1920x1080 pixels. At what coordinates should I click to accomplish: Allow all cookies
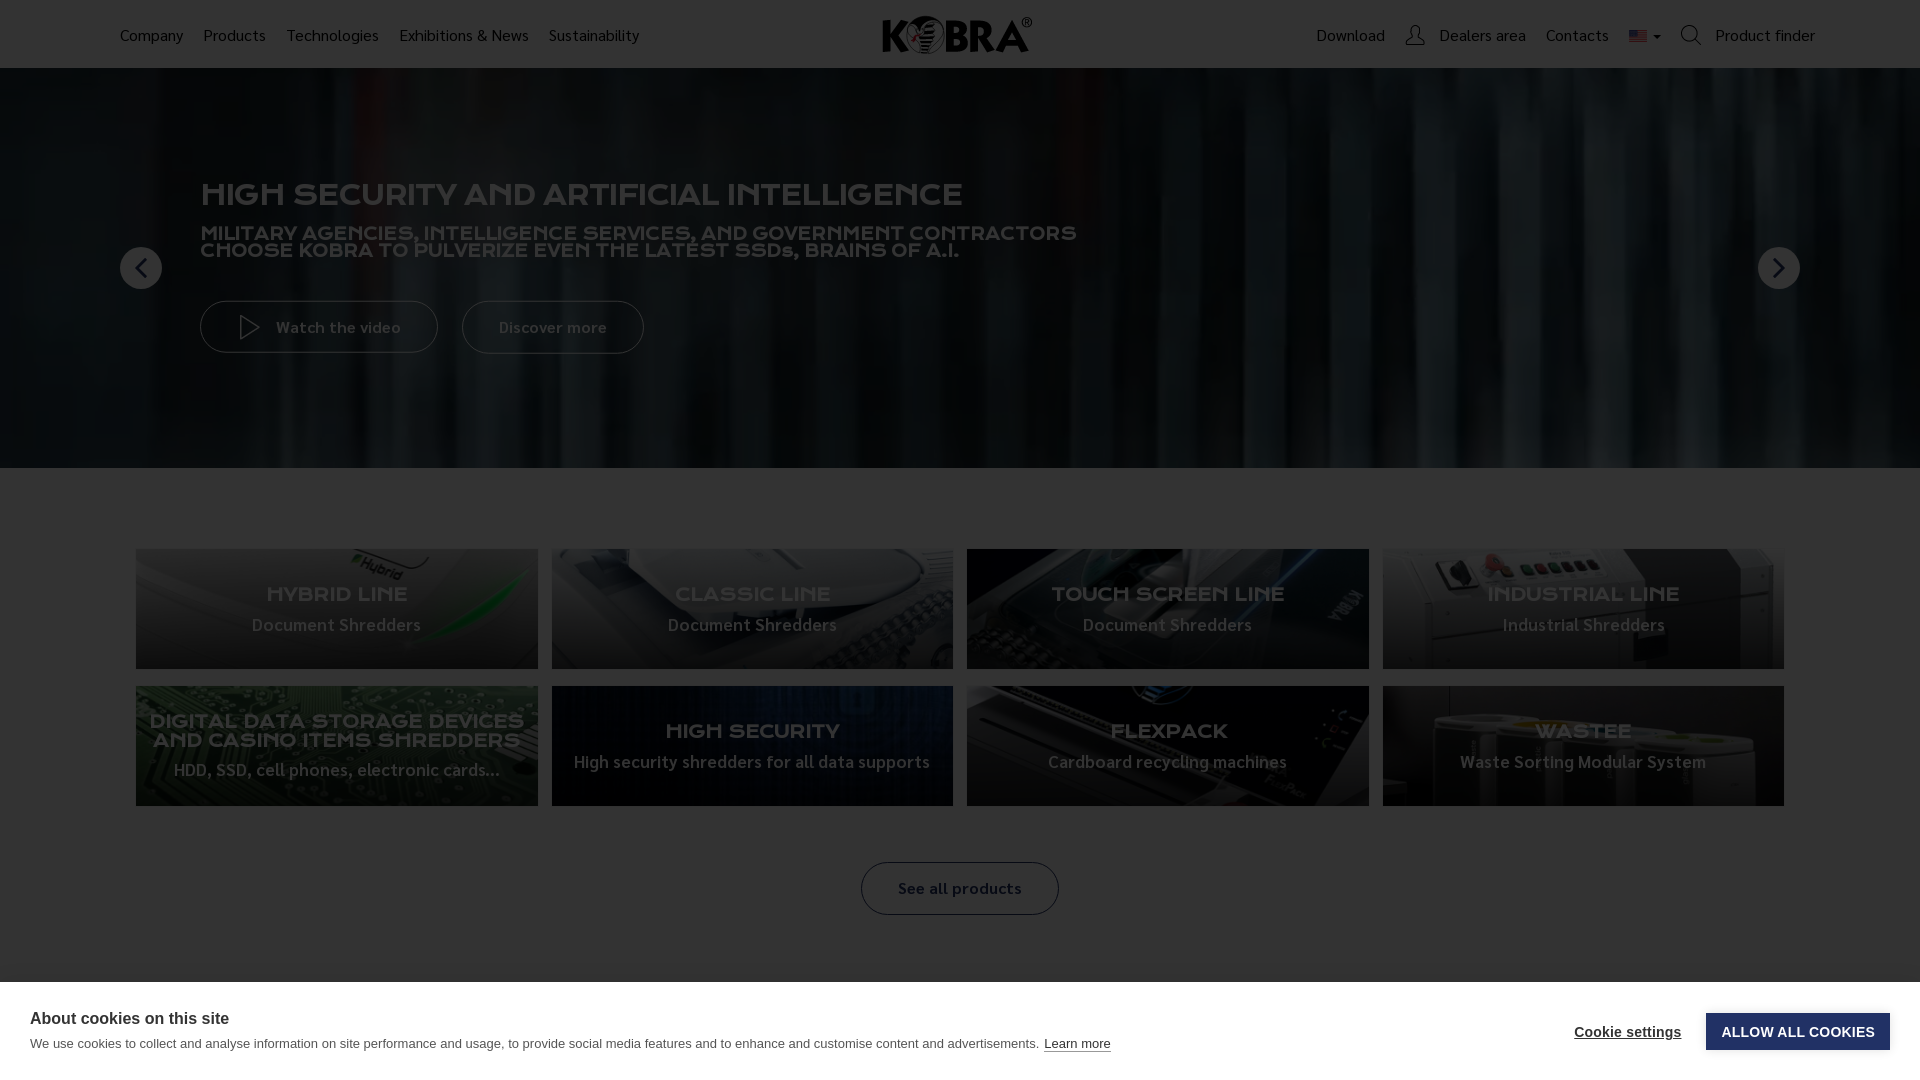pos(1797,1031)
